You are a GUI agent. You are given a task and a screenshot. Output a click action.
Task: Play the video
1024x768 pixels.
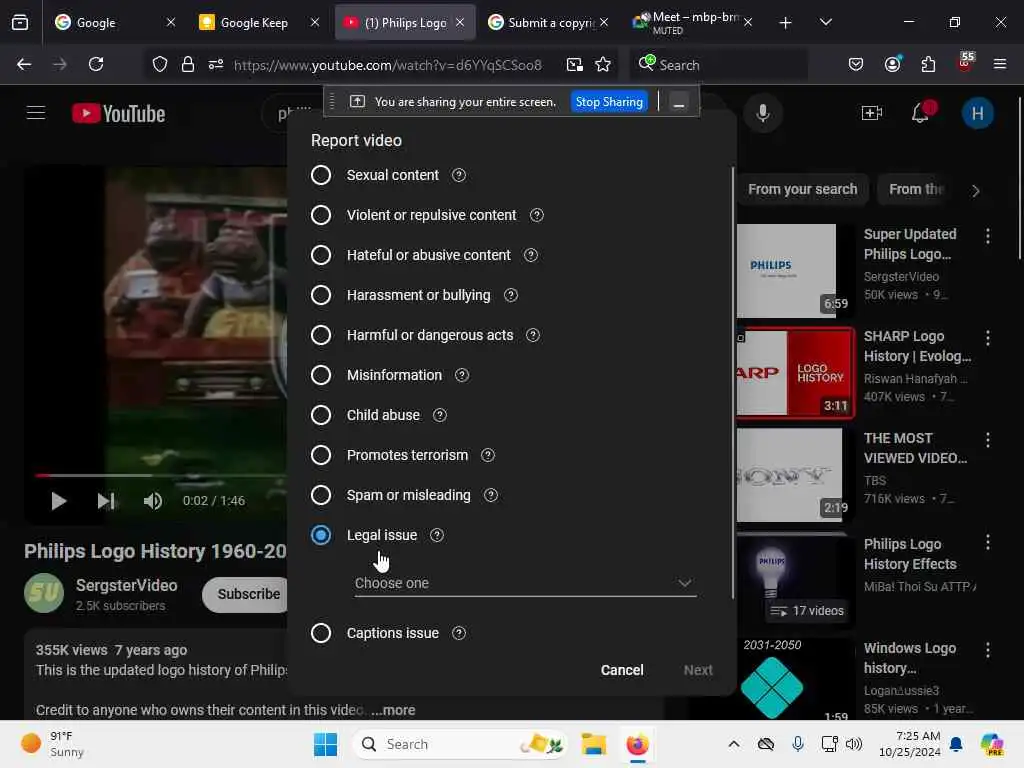(59, 501)
